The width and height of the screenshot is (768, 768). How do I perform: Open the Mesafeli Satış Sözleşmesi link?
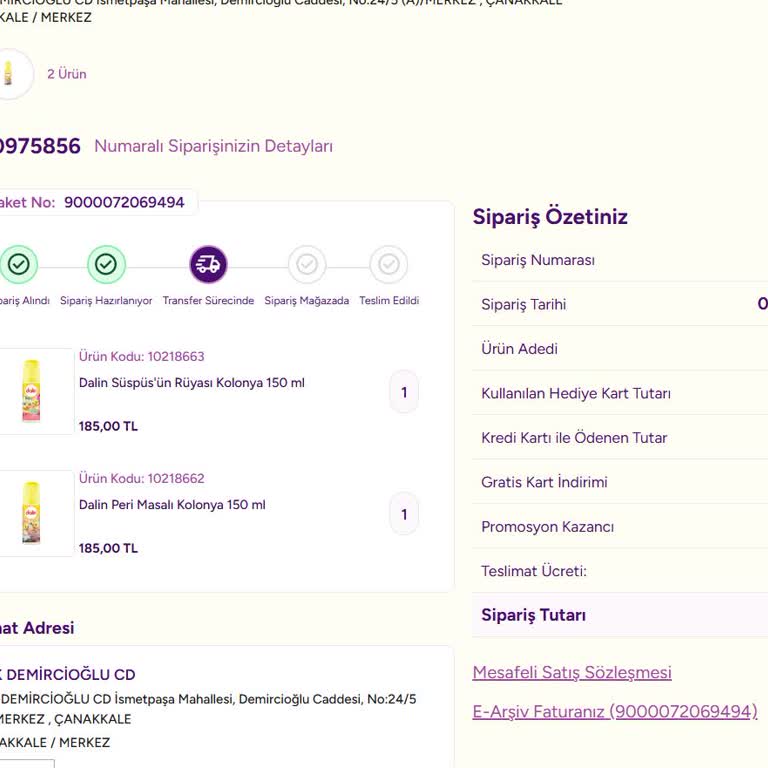point(572,672)
